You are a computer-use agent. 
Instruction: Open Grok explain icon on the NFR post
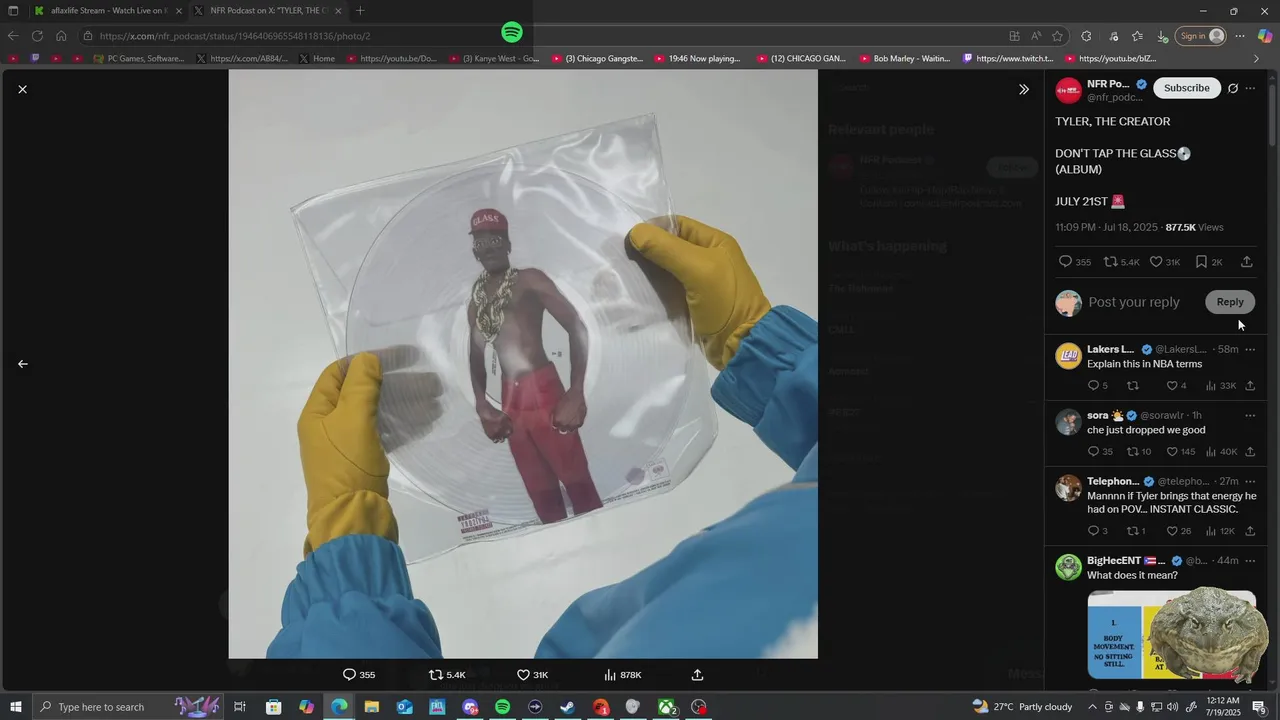pos(1233,88)
